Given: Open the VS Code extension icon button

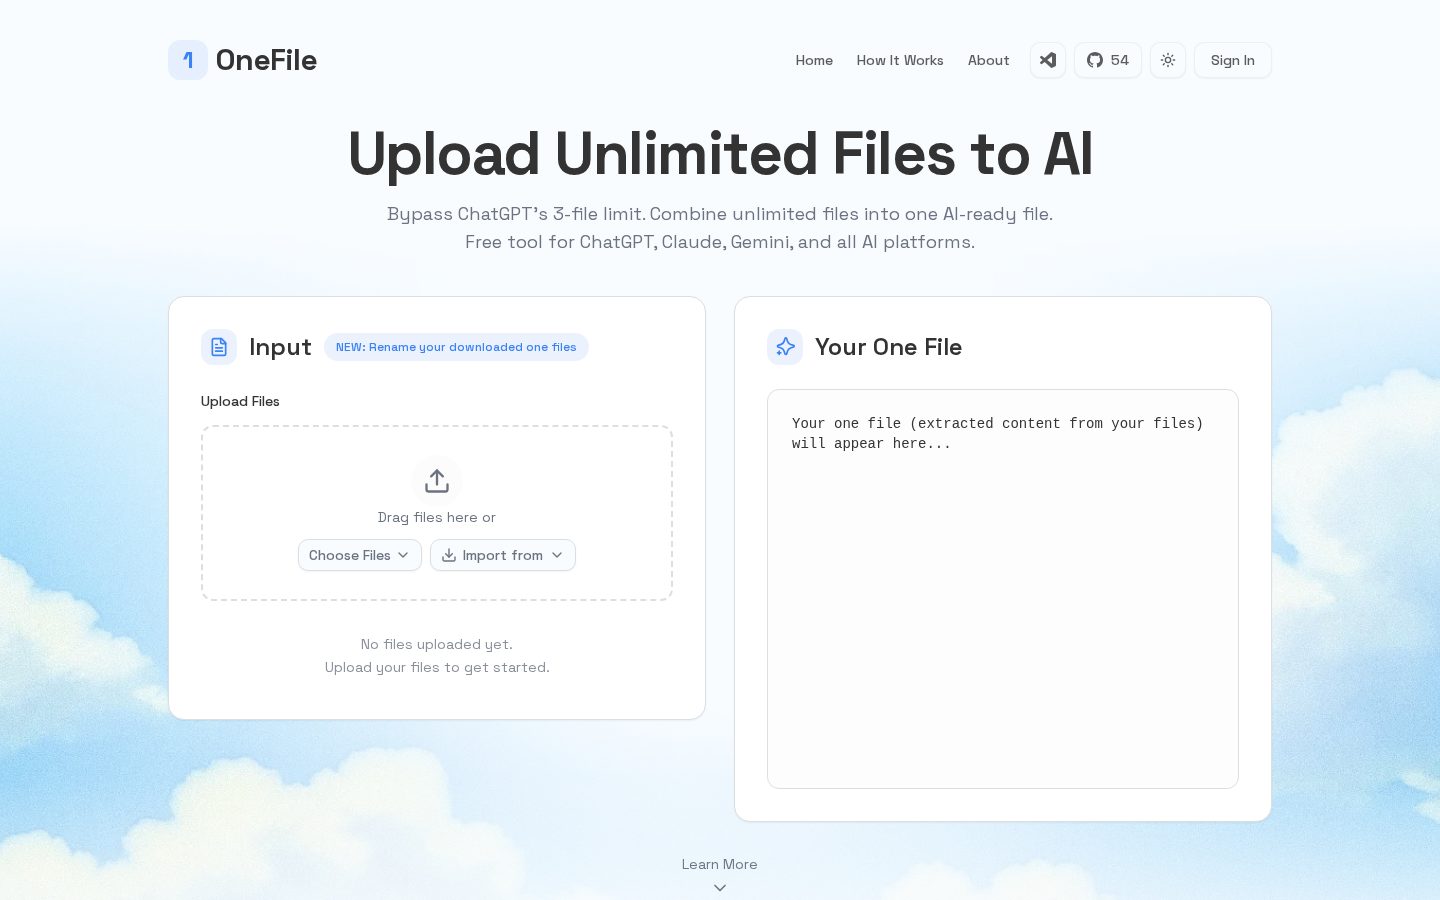Looking at the screenshot, I should [1048, 60].
